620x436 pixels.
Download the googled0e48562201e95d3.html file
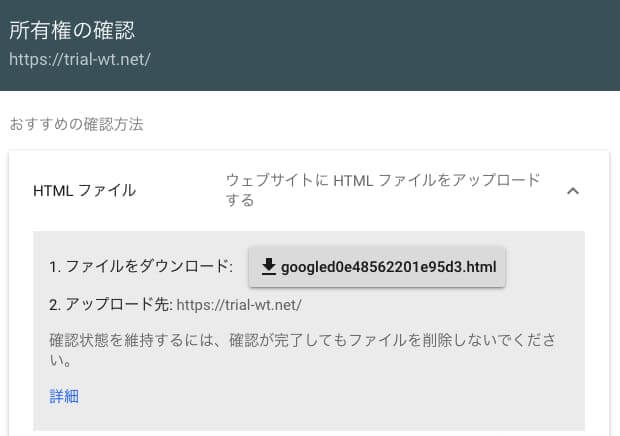coord(377,267)
